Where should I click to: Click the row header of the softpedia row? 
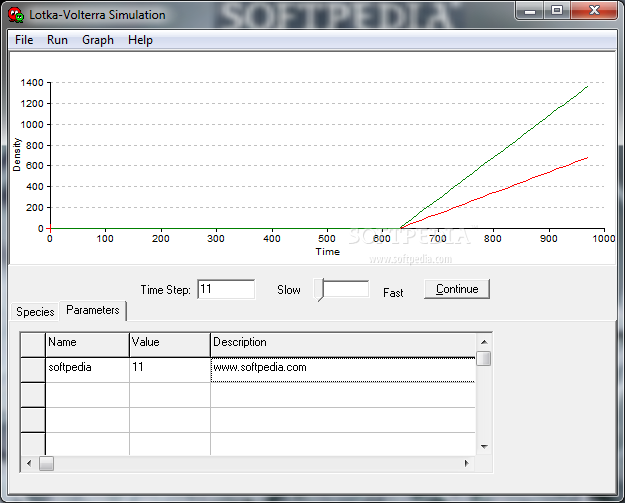coord(33,369)
